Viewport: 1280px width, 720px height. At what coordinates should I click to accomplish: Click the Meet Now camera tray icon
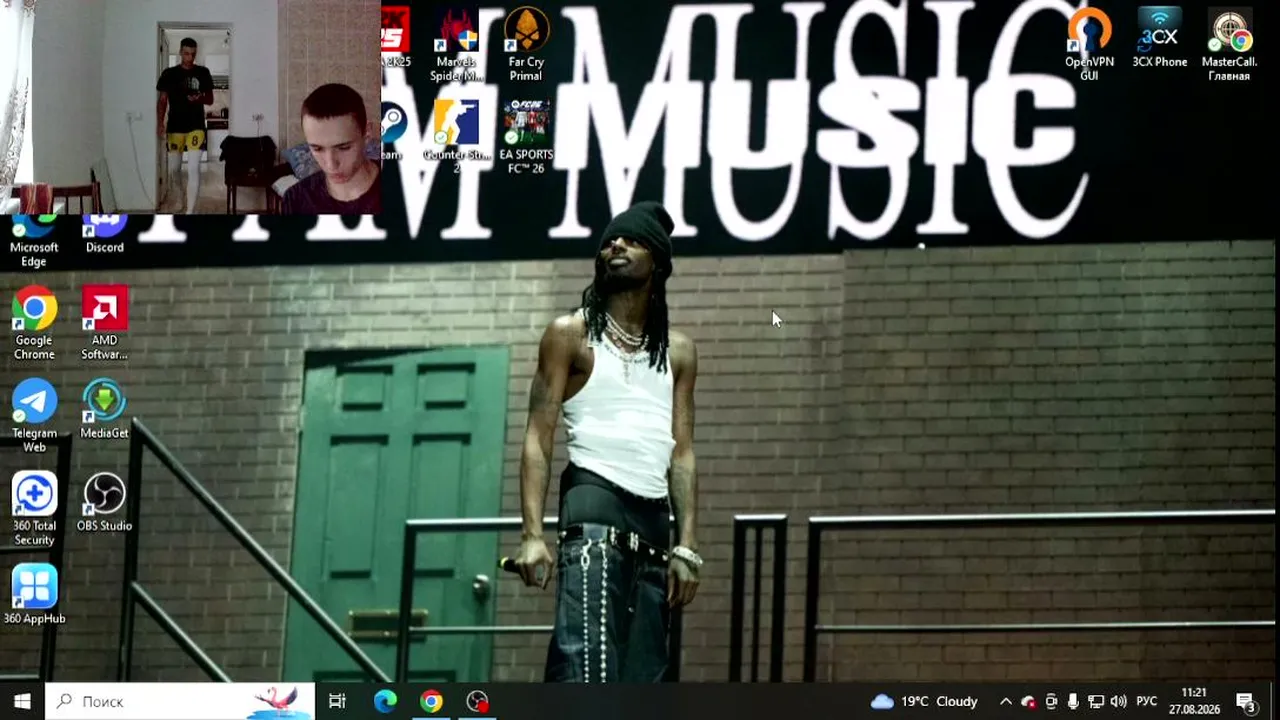[1051, 701]
